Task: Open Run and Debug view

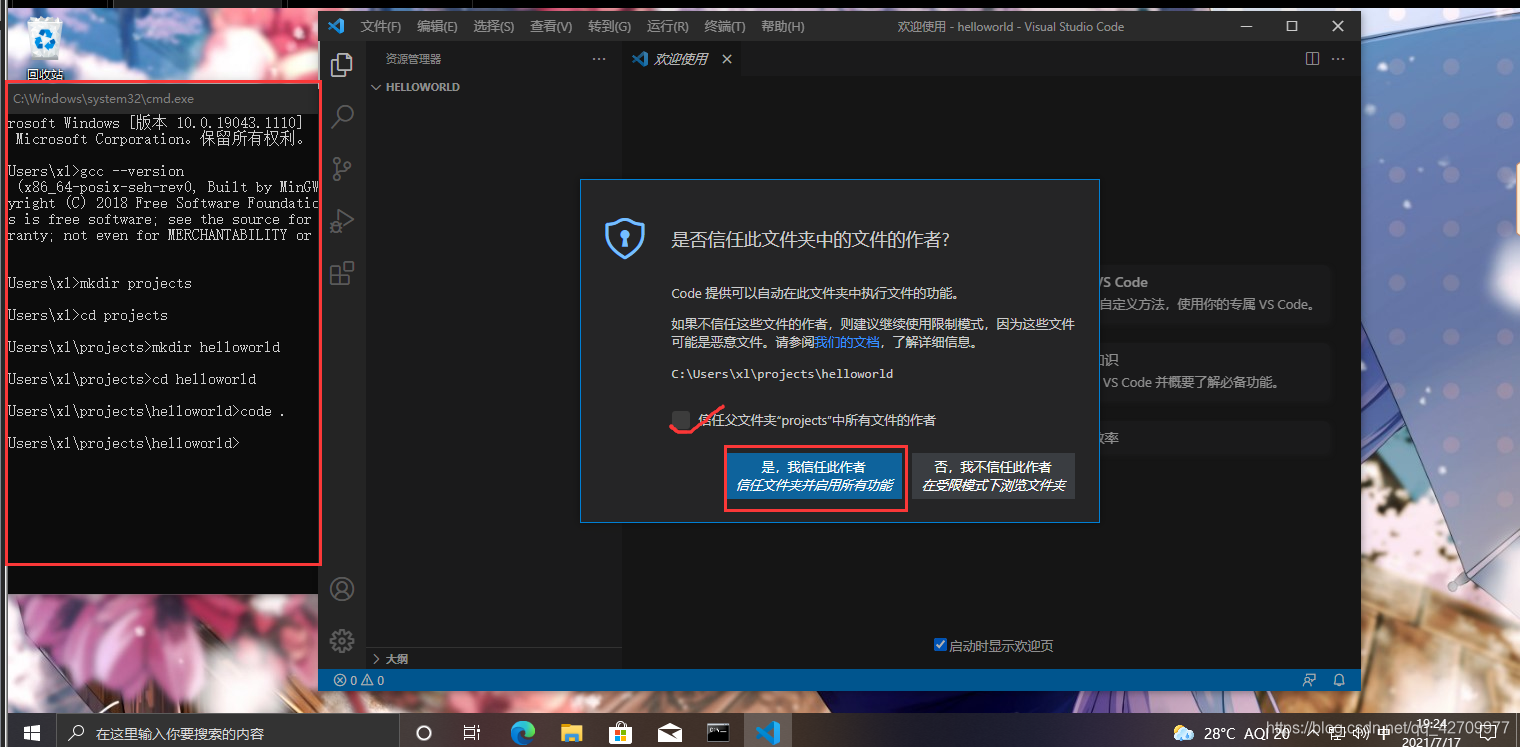Action: (342, 220)
